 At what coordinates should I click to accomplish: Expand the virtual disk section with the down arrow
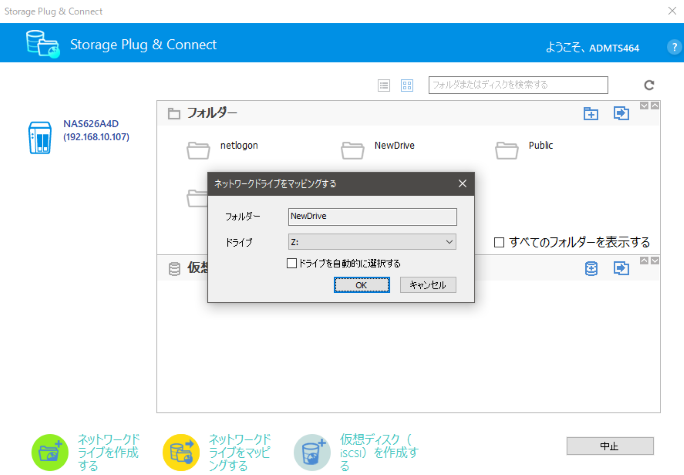pyautogui.click(x=655, y=260)
